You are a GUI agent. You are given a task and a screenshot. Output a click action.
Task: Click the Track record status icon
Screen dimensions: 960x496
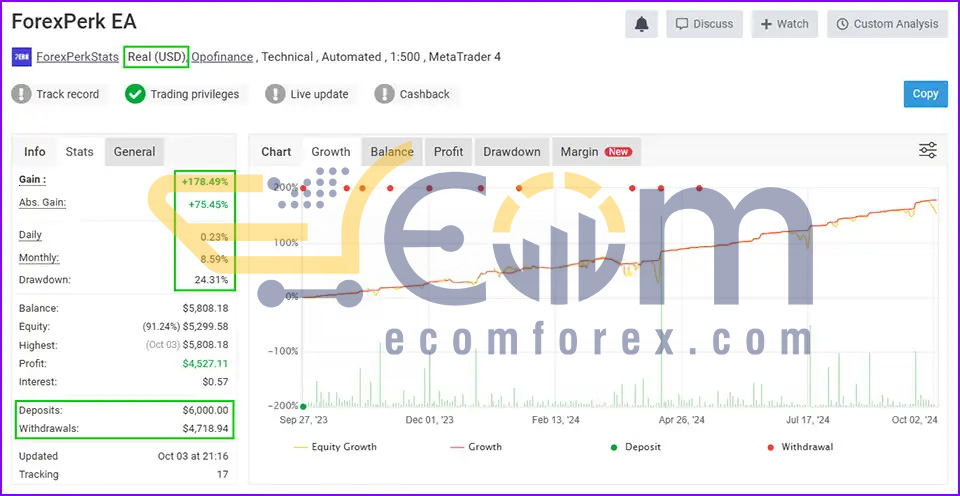point(21,94)
